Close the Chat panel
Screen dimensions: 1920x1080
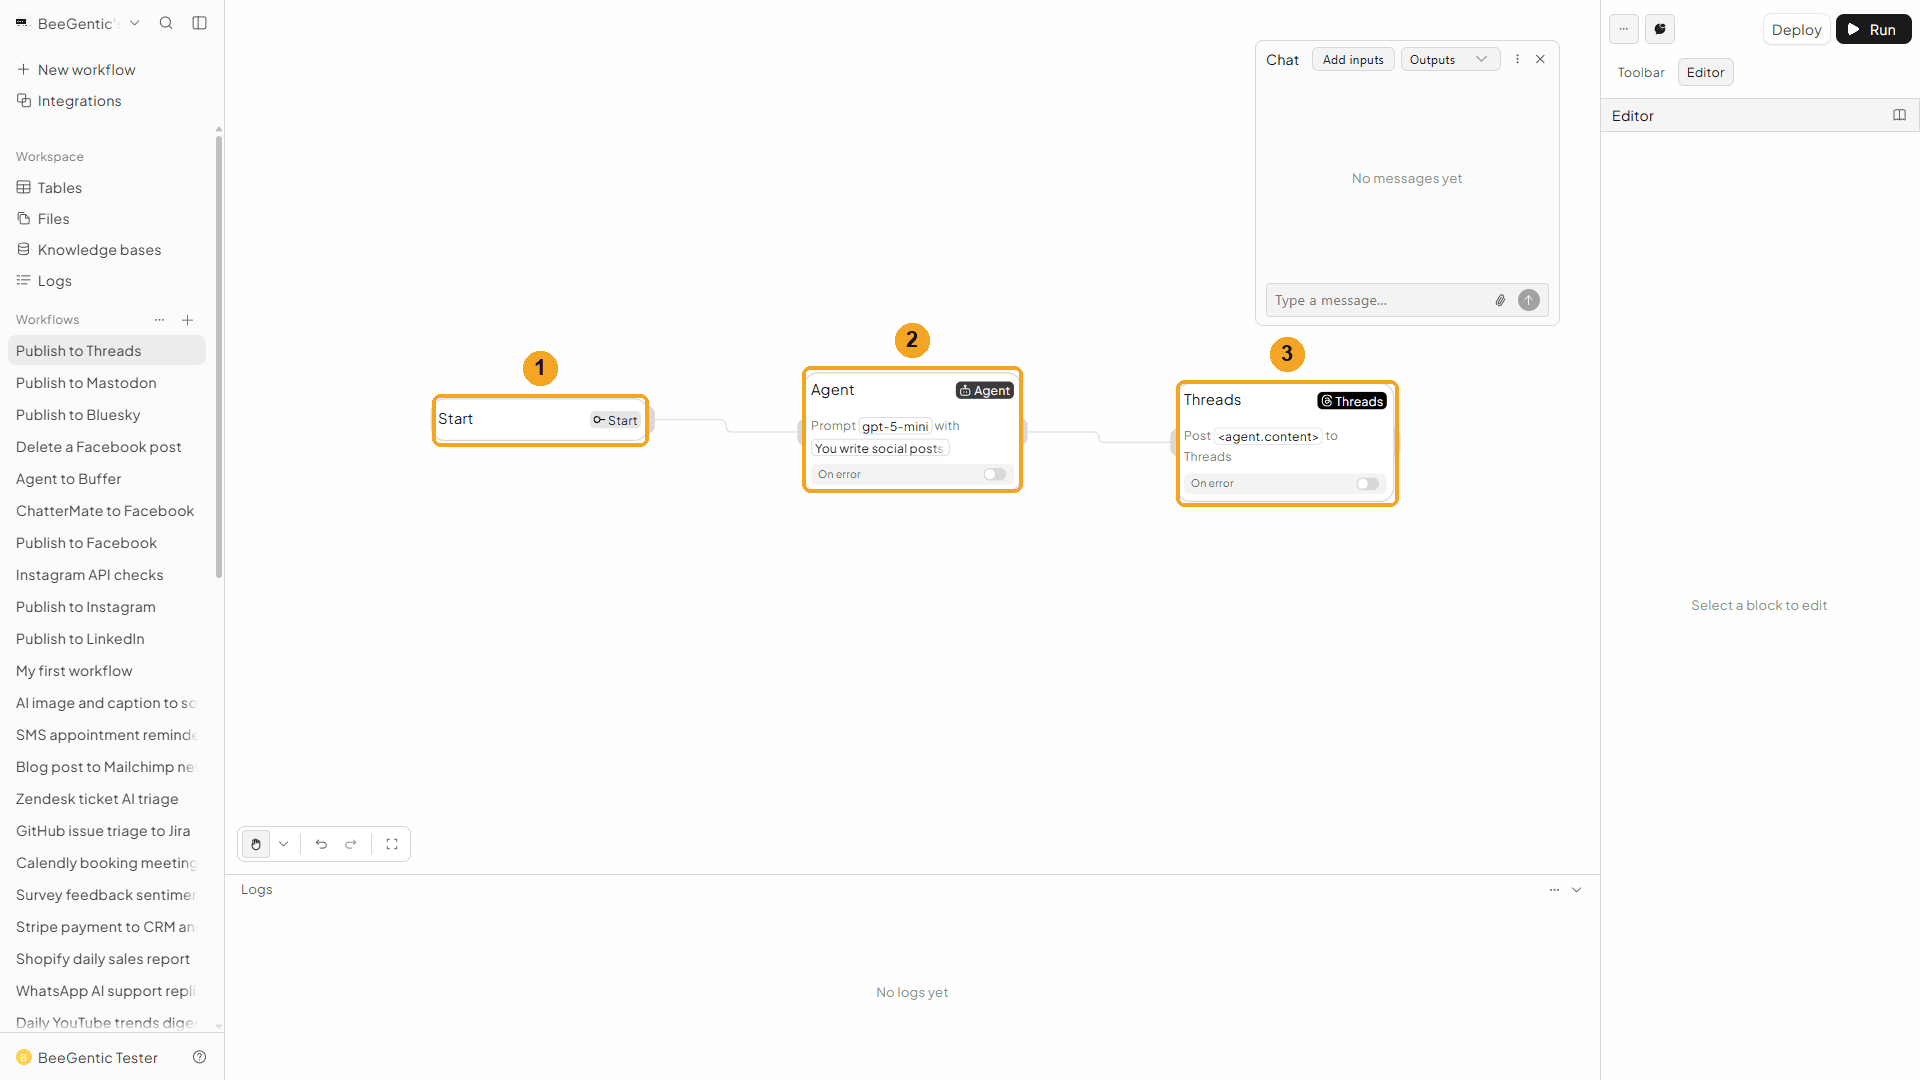tap(1540, 59)
